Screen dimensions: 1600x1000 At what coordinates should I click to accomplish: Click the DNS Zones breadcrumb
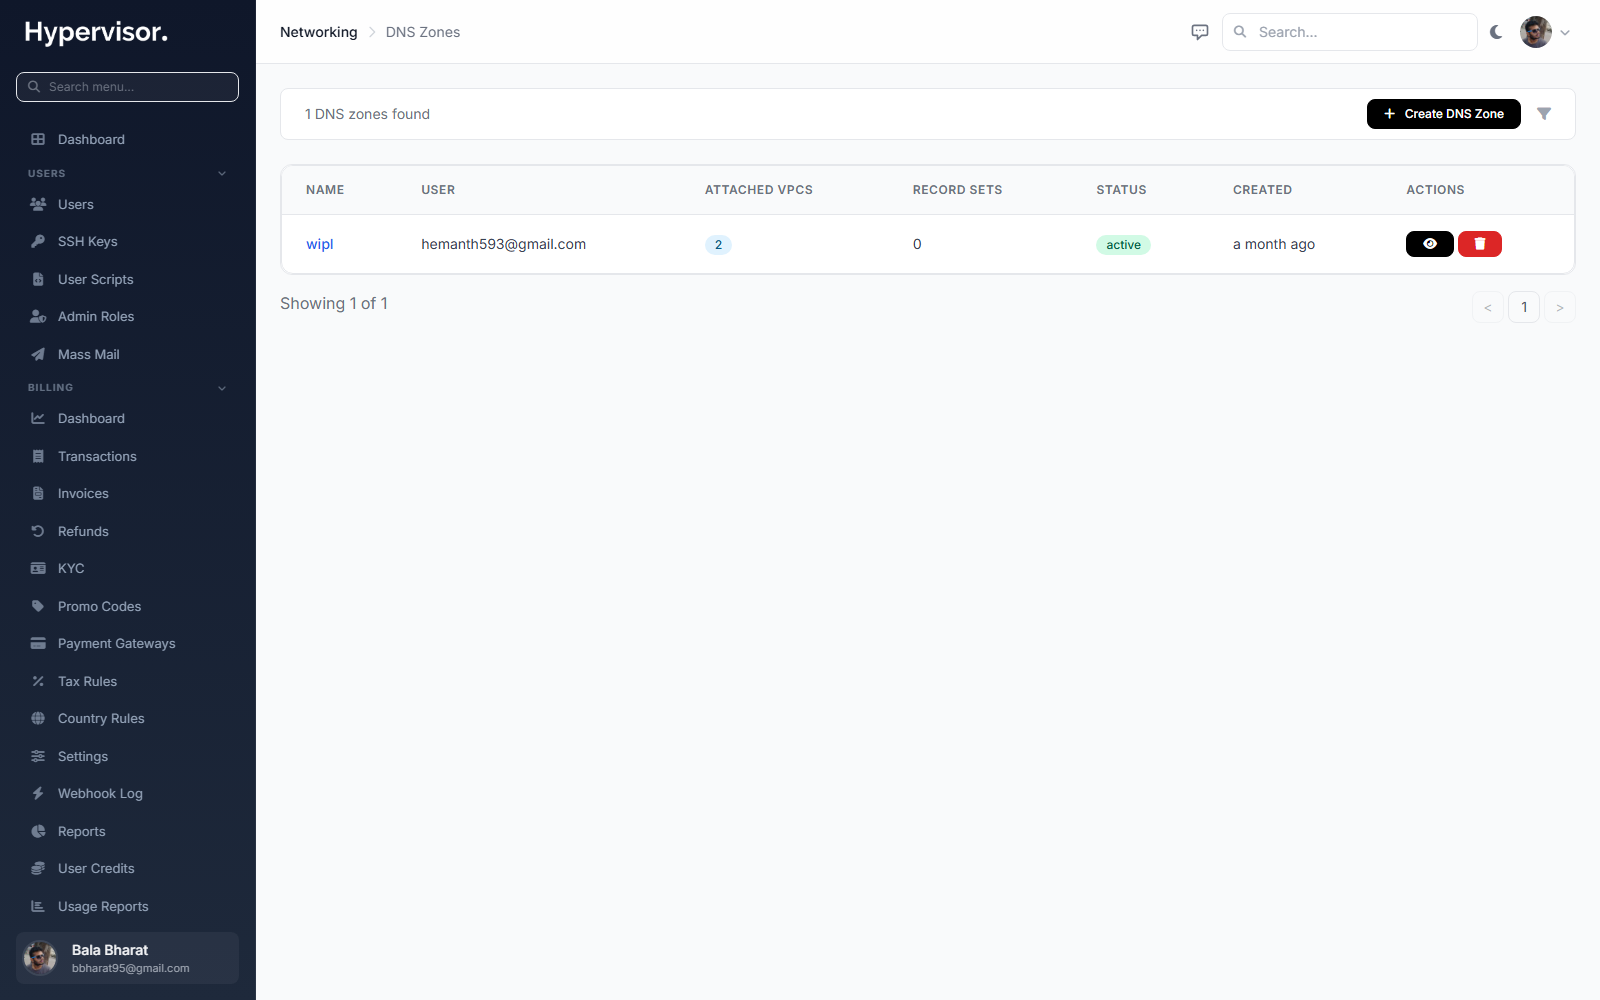423,32
